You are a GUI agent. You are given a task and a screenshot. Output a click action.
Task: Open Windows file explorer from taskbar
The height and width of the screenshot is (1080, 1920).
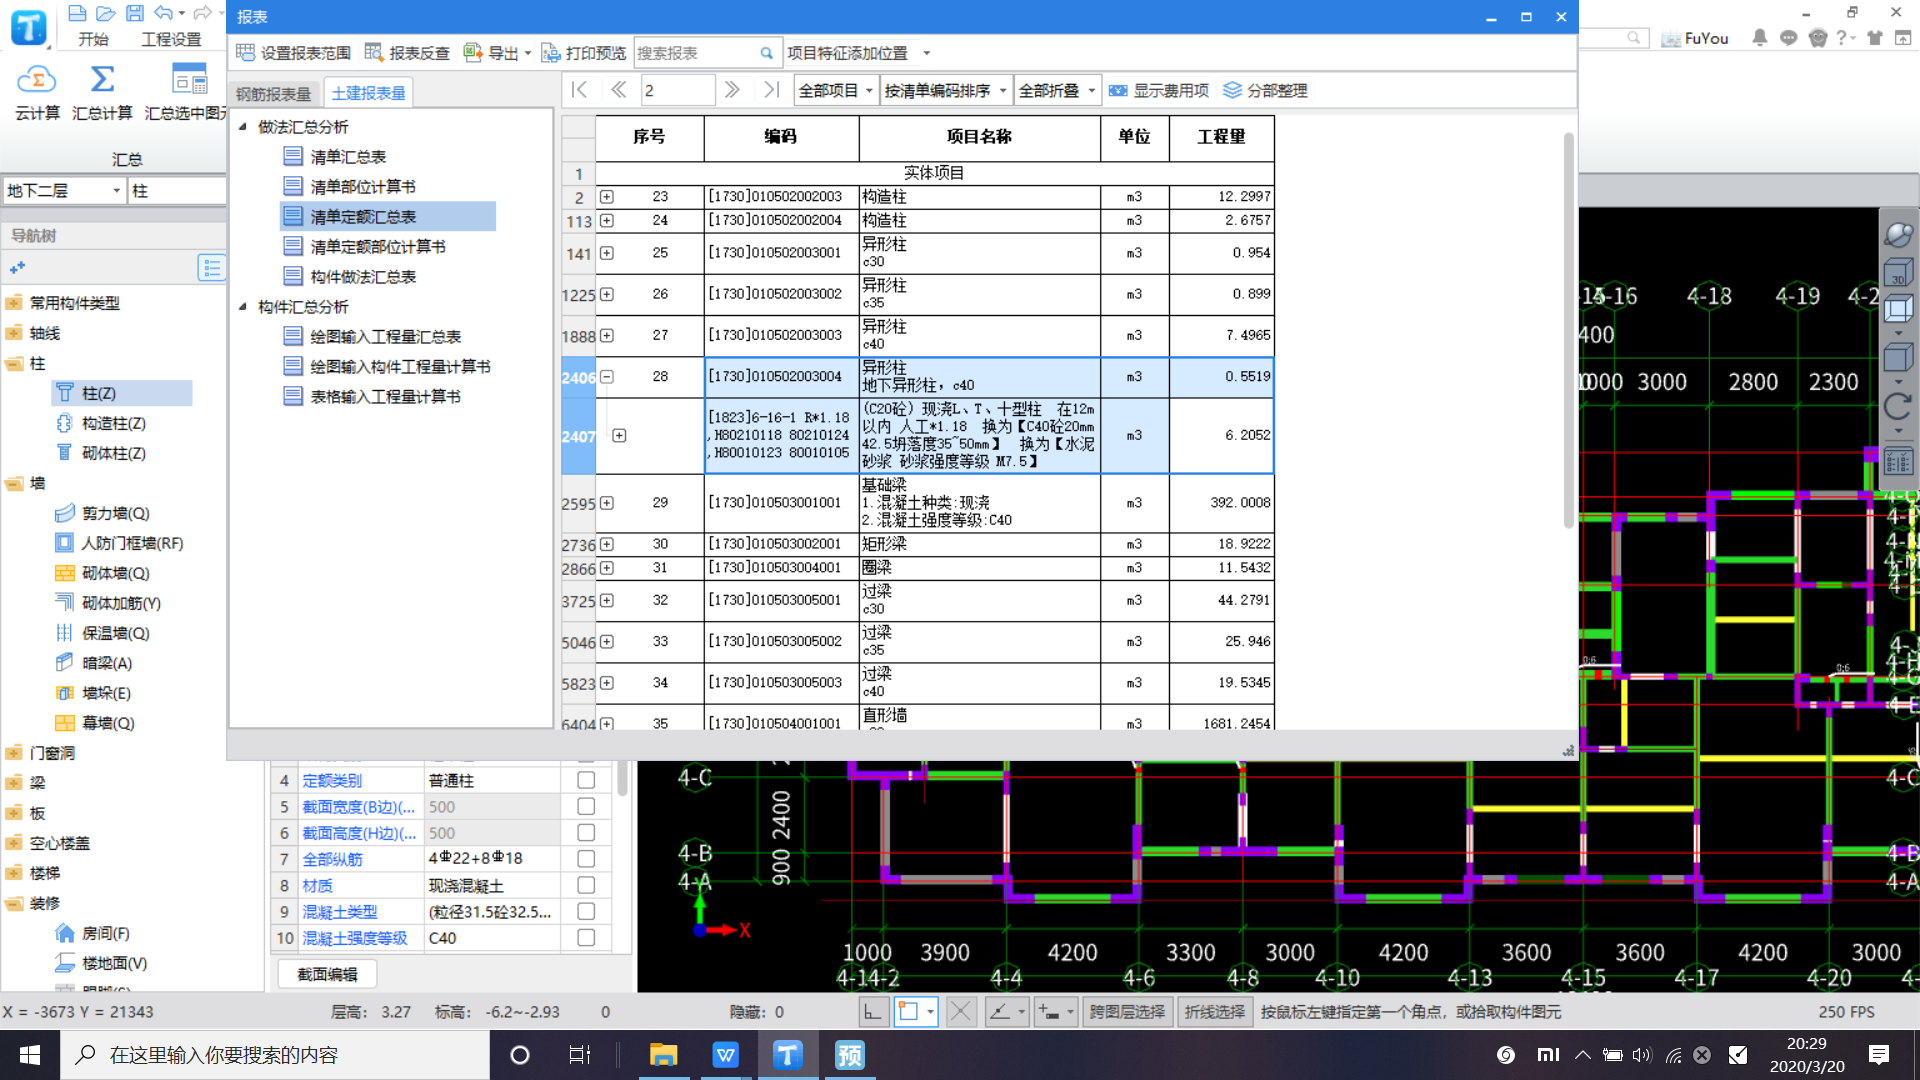click(663, 1055)
